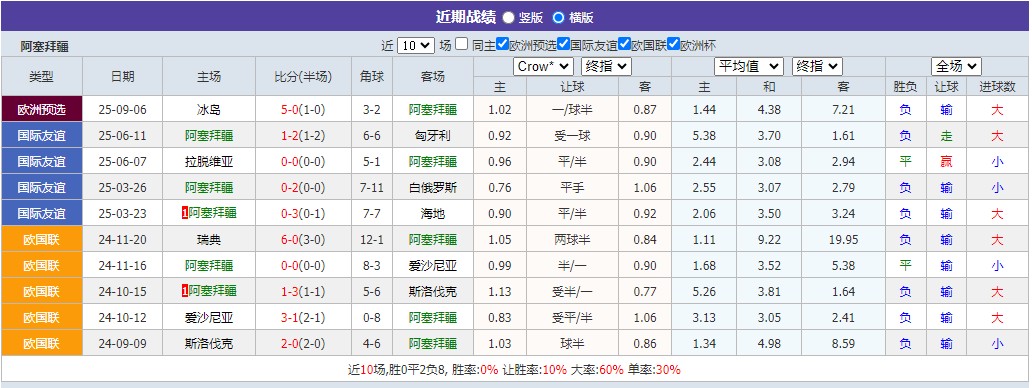Screen dimensions: 1032x388
Task: Open the 1-3(1-1) score link
Action: [303, 292]
